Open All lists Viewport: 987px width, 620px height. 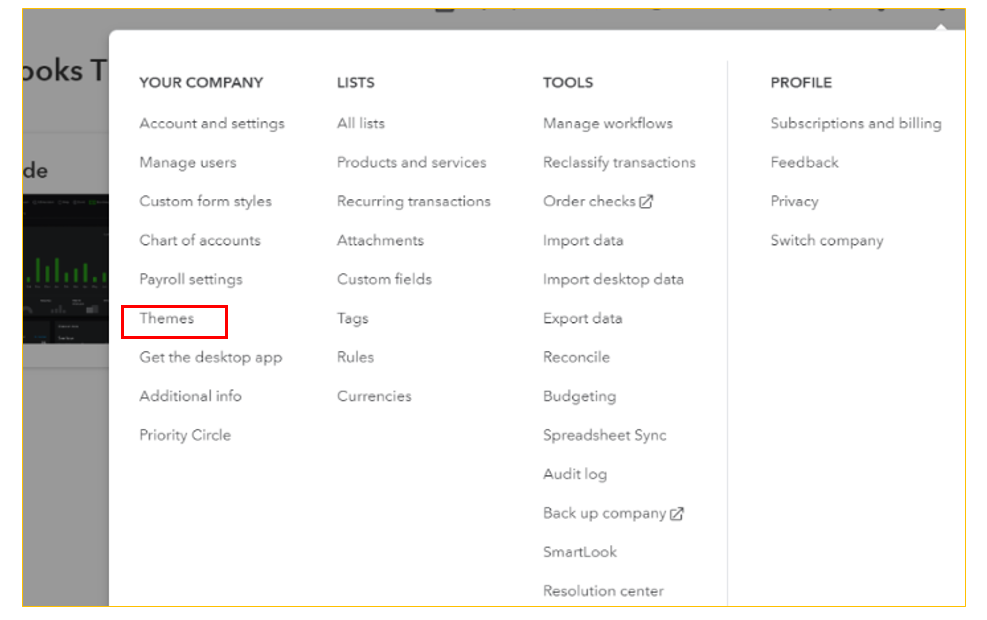click(x=361, y=123)
